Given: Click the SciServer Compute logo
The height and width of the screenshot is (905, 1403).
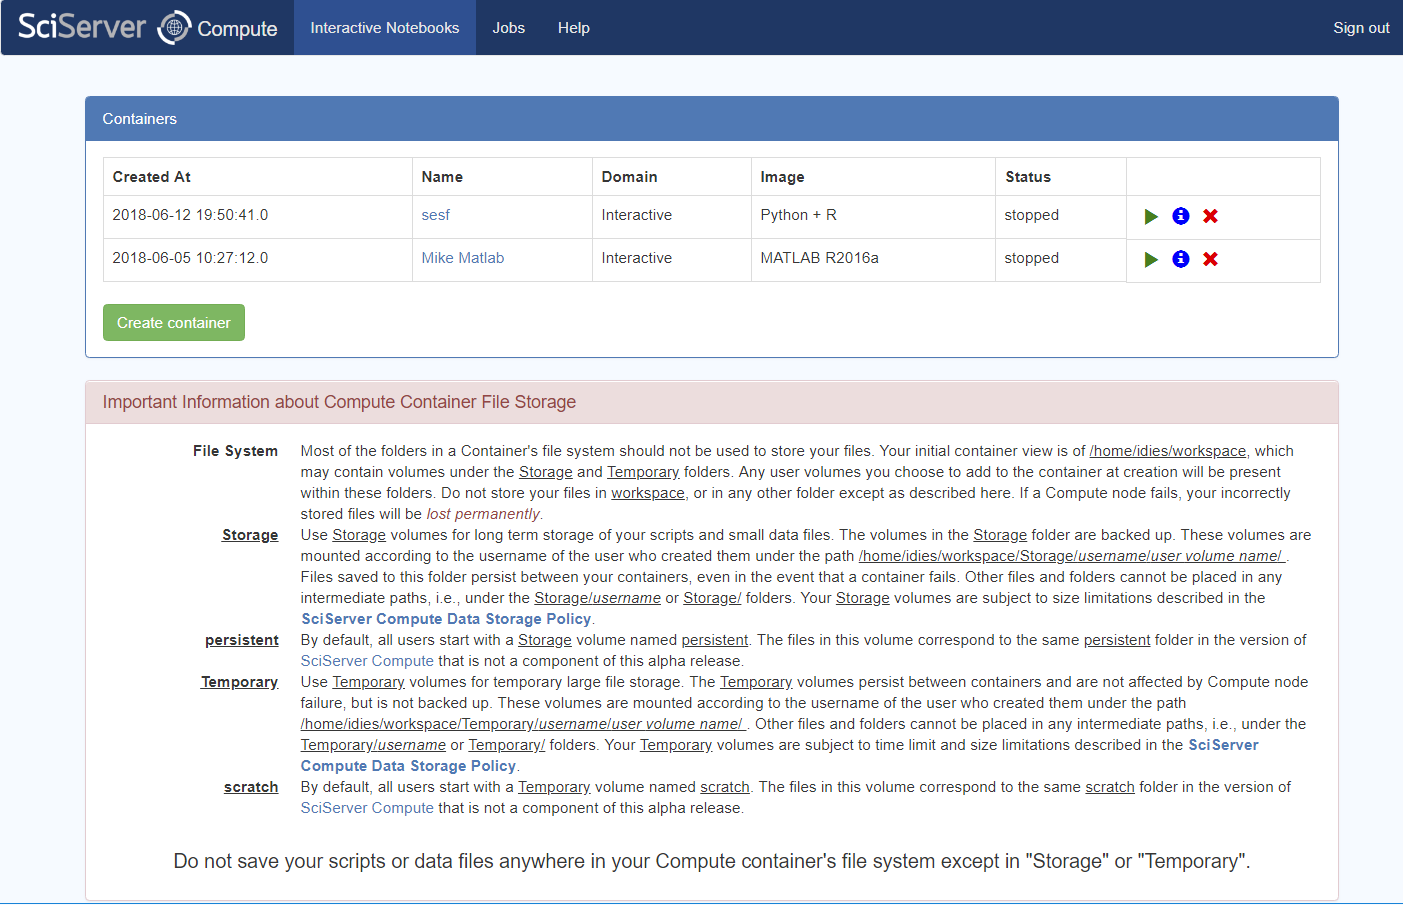Looking at the screenshot, I should point(148,27).
